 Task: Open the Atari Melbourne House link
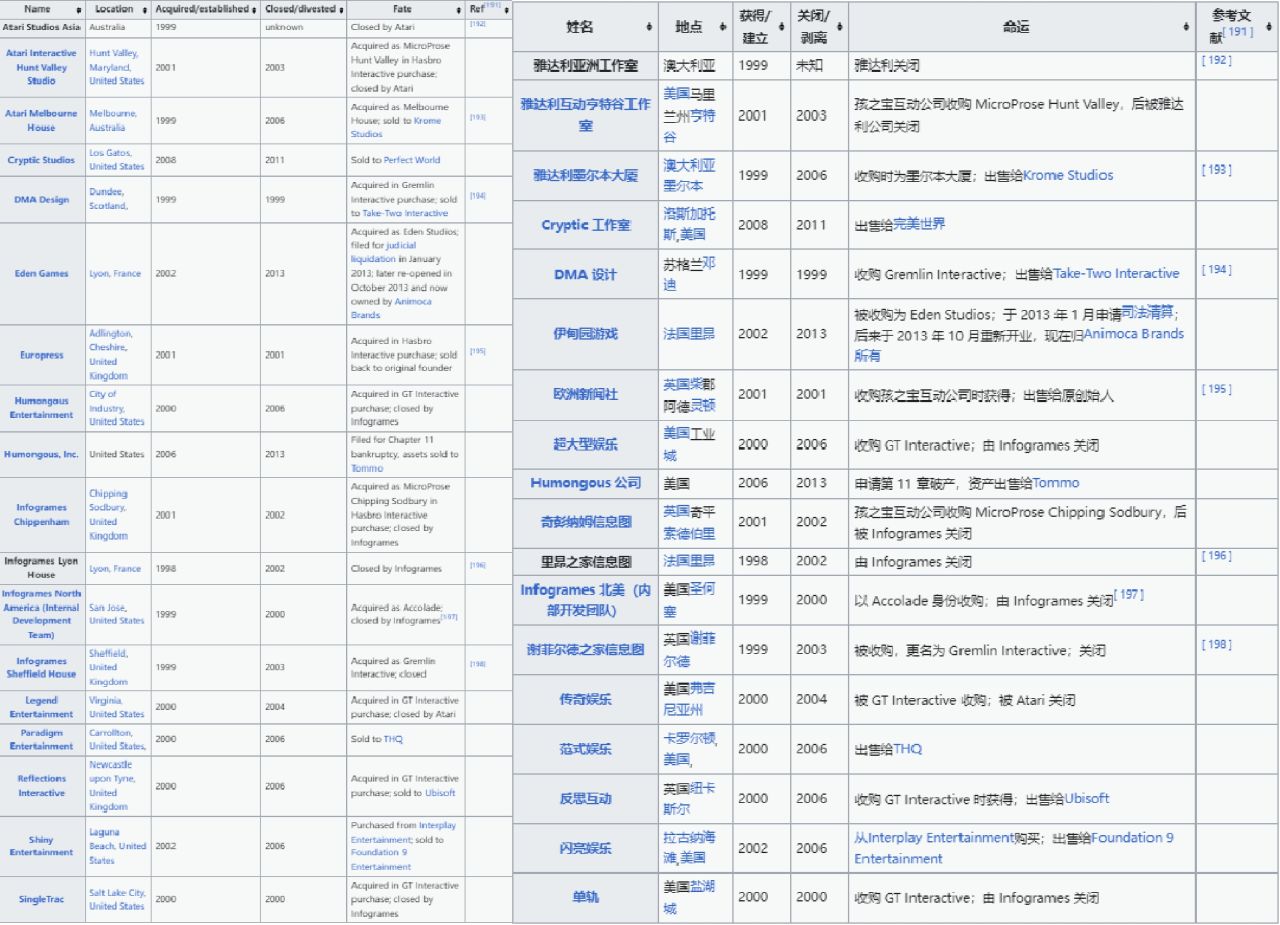coord(41,120)
